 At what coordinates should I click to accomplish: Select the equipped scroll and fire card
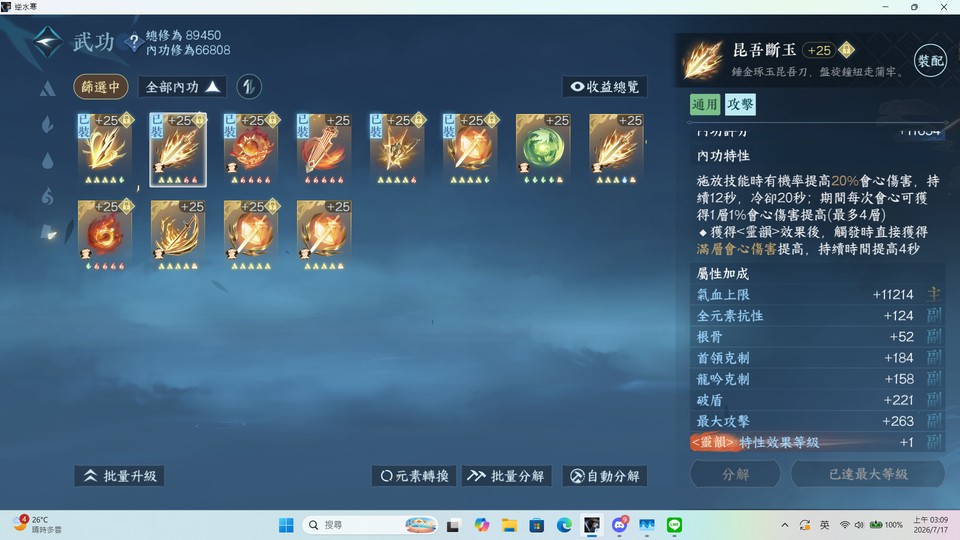pos(324,149)
